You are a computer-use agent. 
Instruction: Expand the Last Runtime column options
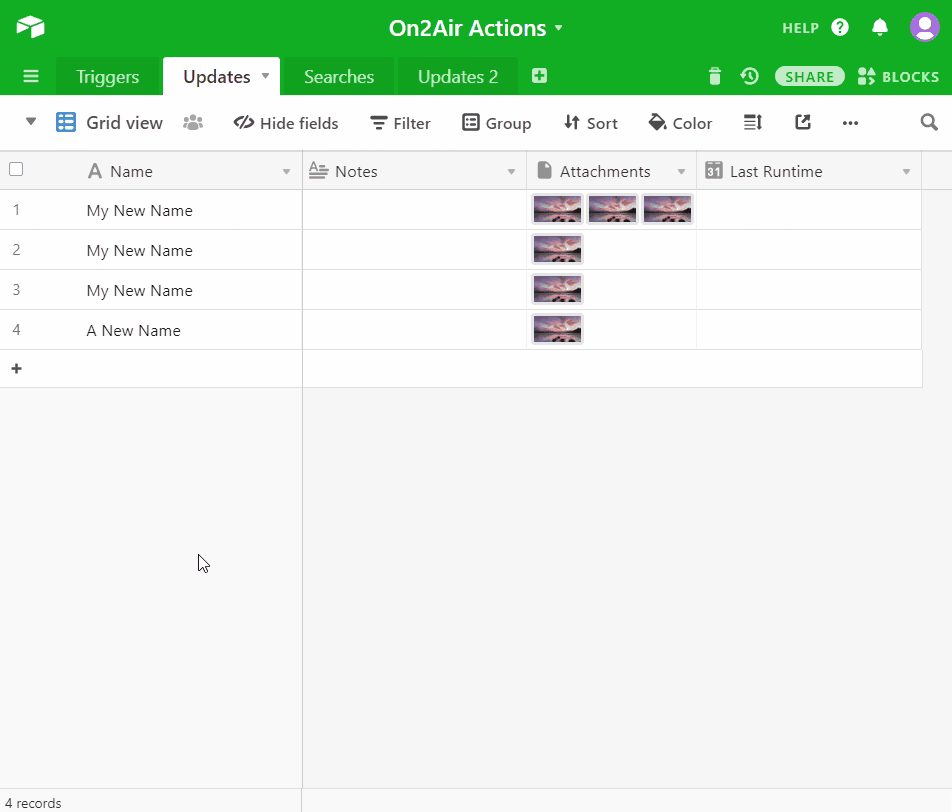tap(906, 172)
